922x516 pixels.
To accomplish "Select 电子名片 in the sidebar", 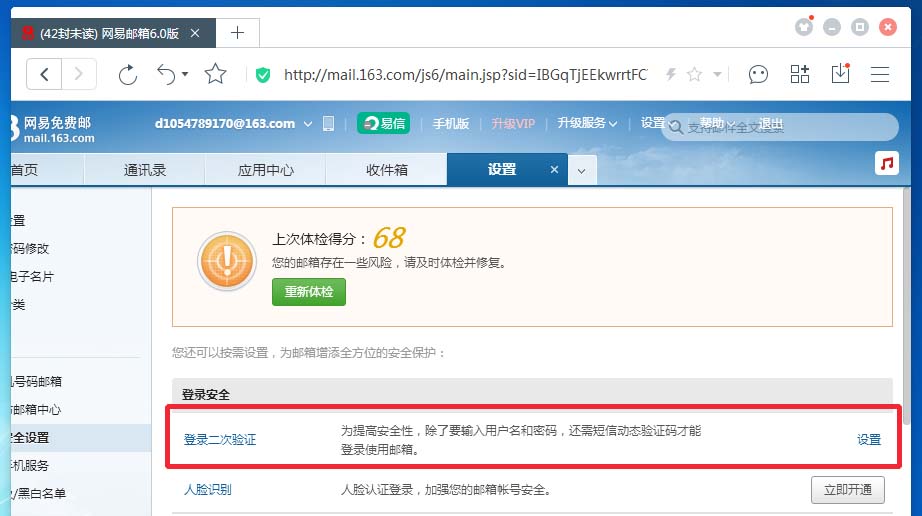I will click(32, 277).
